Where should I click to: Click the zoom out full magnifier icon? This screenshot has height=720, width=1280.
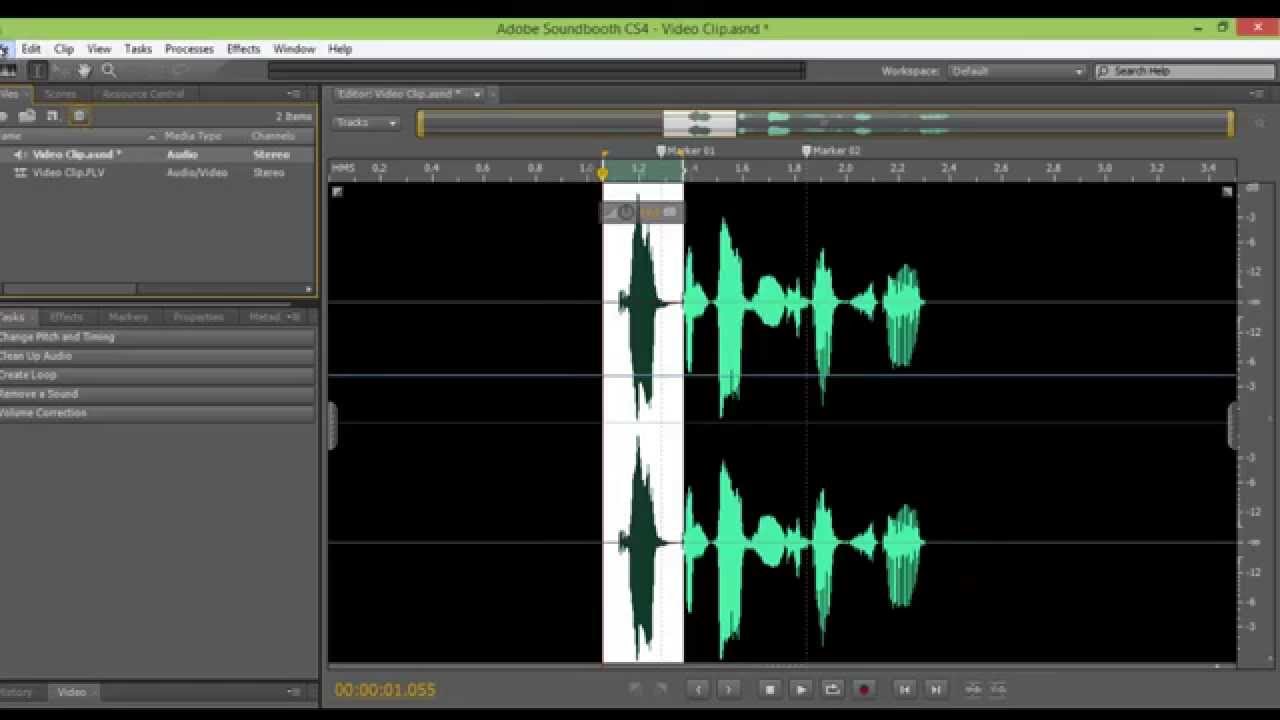click(x=1259, y=123)
